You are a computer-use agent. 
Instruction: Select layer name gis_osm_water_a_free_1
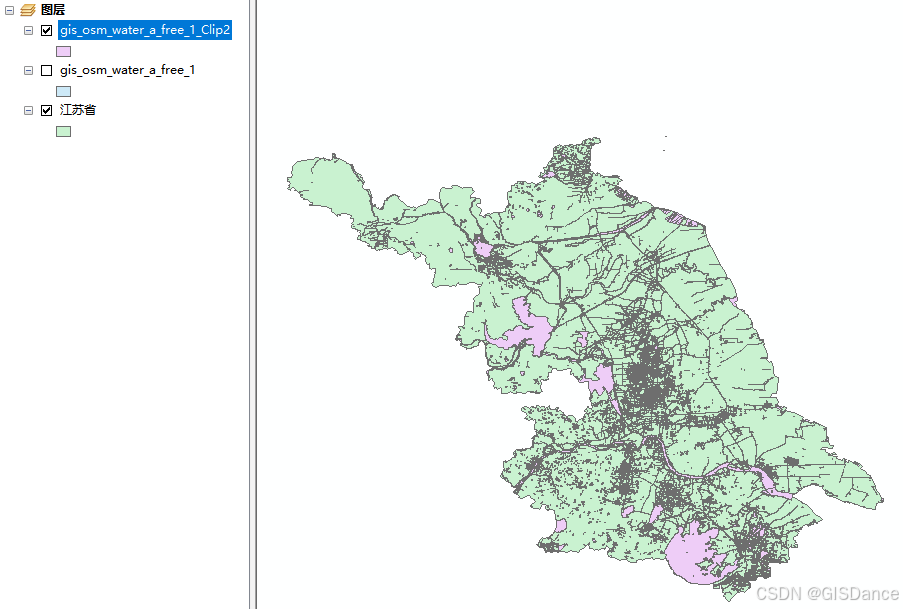[x=127, y=70]
